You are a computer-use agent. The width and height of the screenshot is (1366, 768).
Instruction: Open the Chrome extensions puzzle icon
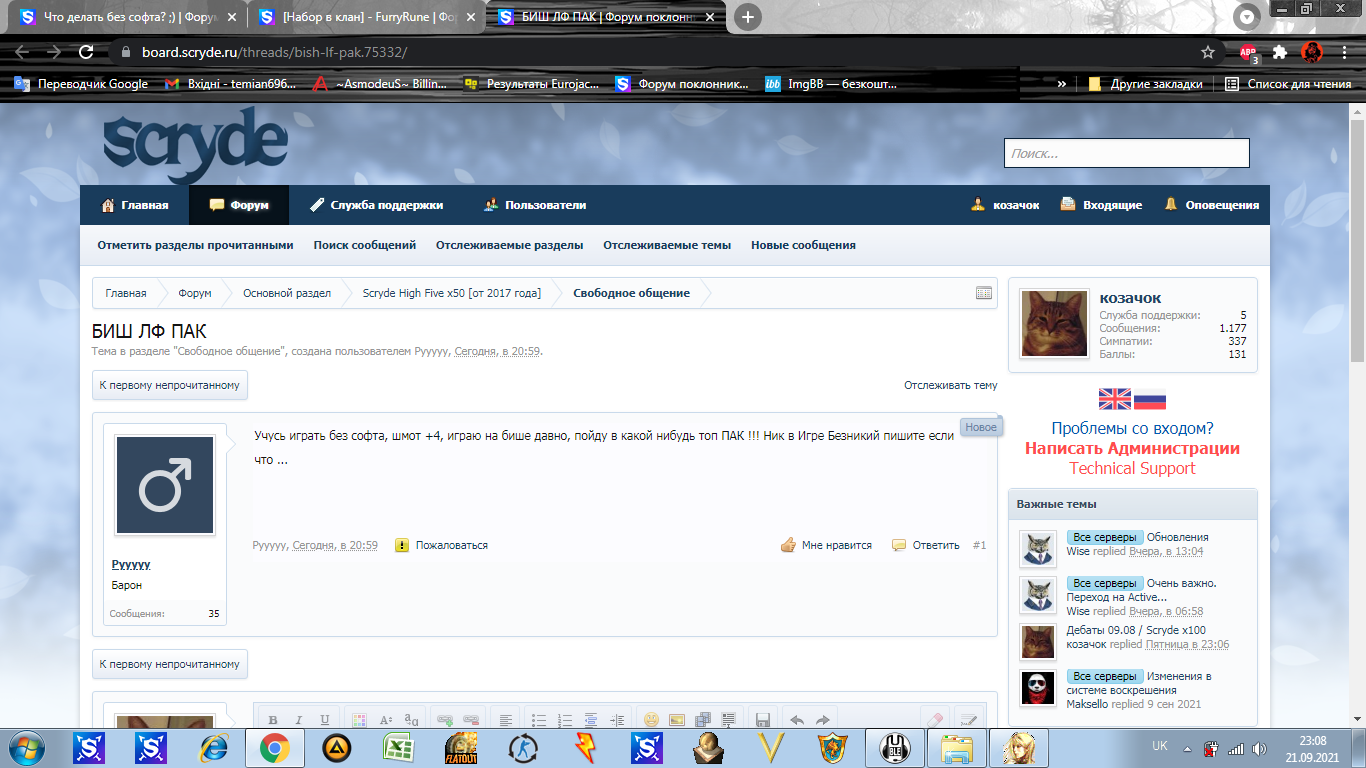(1280, 52)
